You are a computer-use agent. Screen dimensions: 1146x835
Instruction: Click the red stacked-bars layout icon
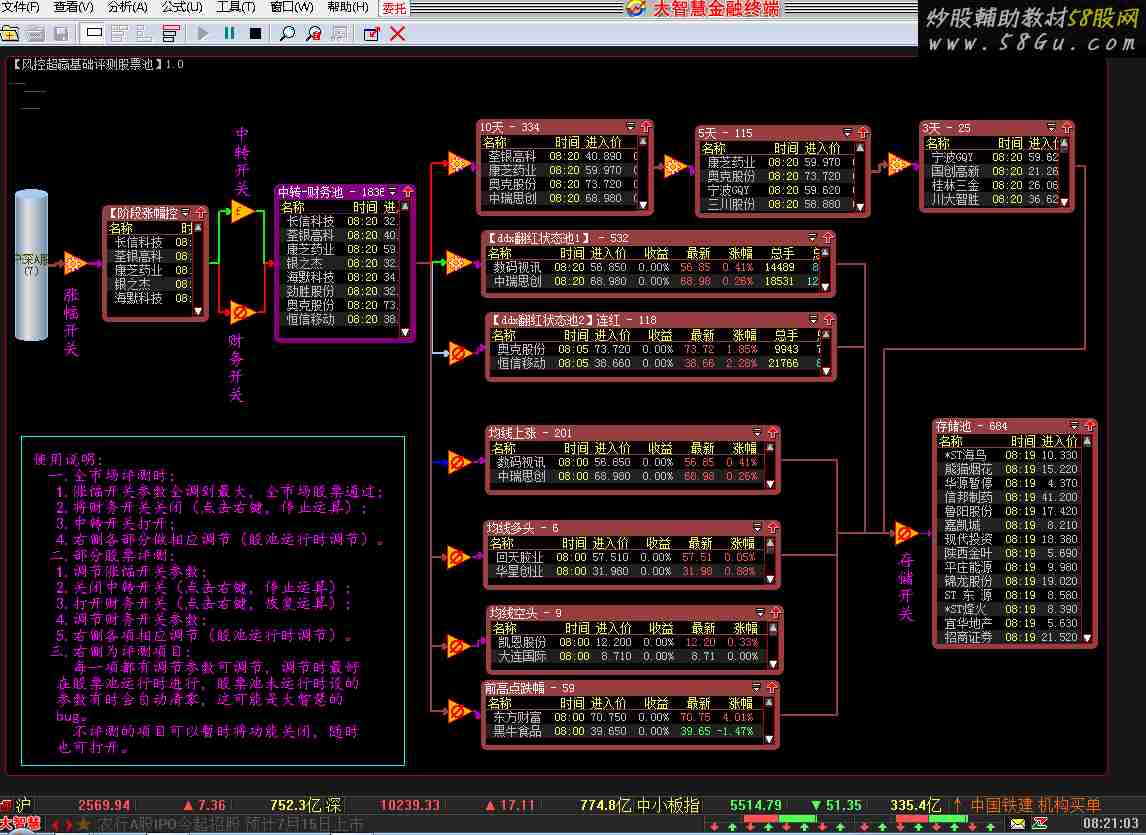pyautogui.click(x=171, y=34)
